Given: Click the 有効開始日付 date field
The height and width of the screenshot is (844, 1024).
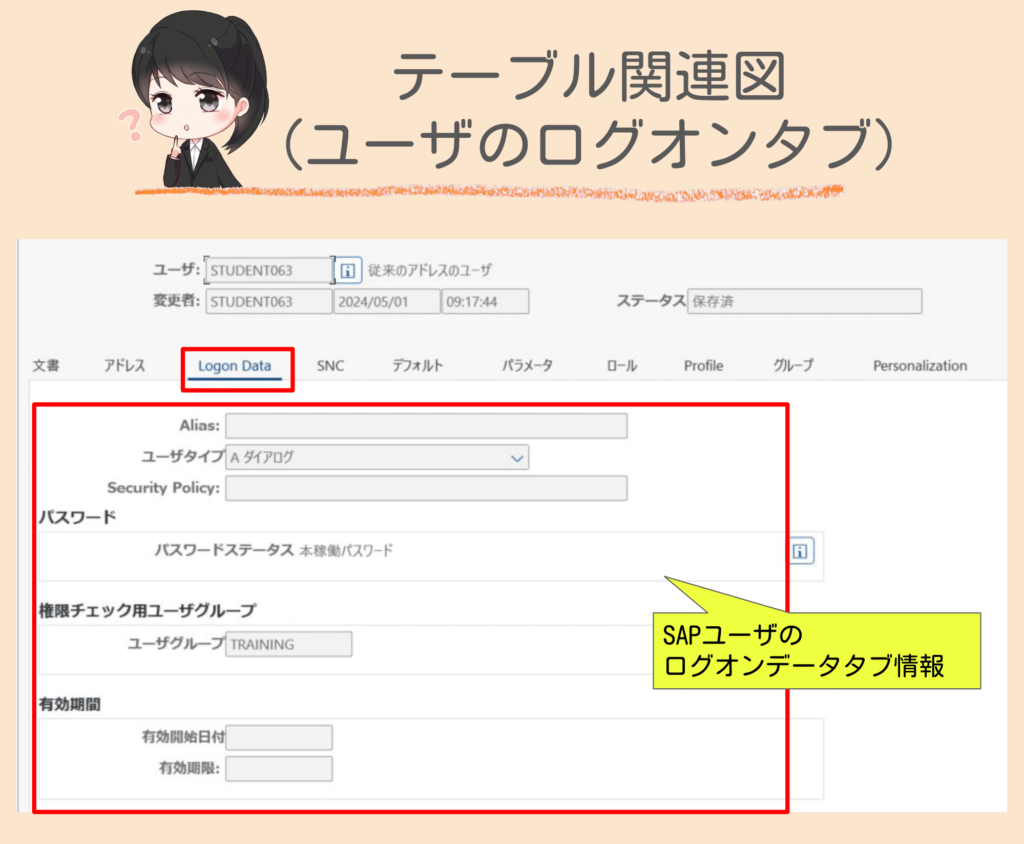Looking at the screenshot, I should click(x=279, y=737).
